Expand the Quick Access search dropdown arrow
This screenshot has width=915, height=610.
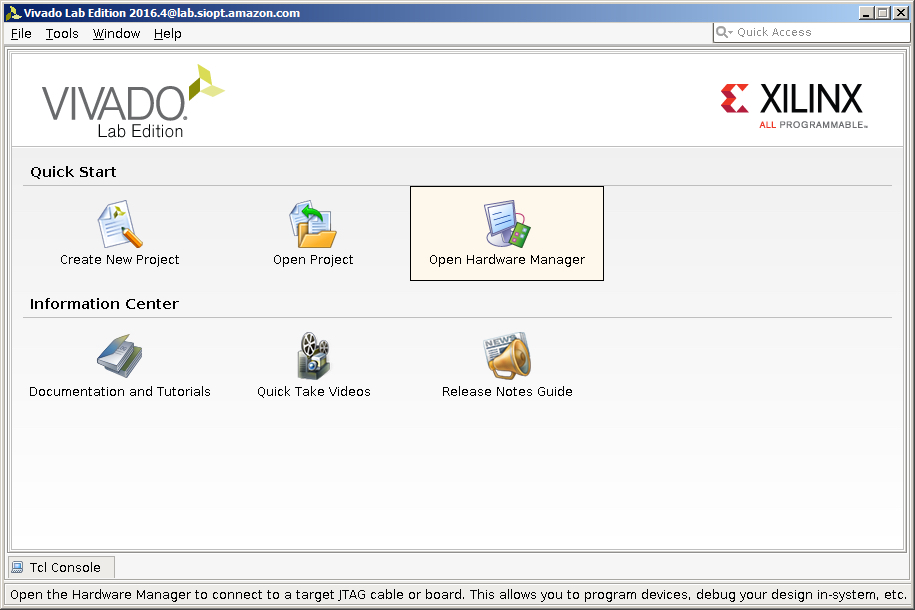pos(730,33)
